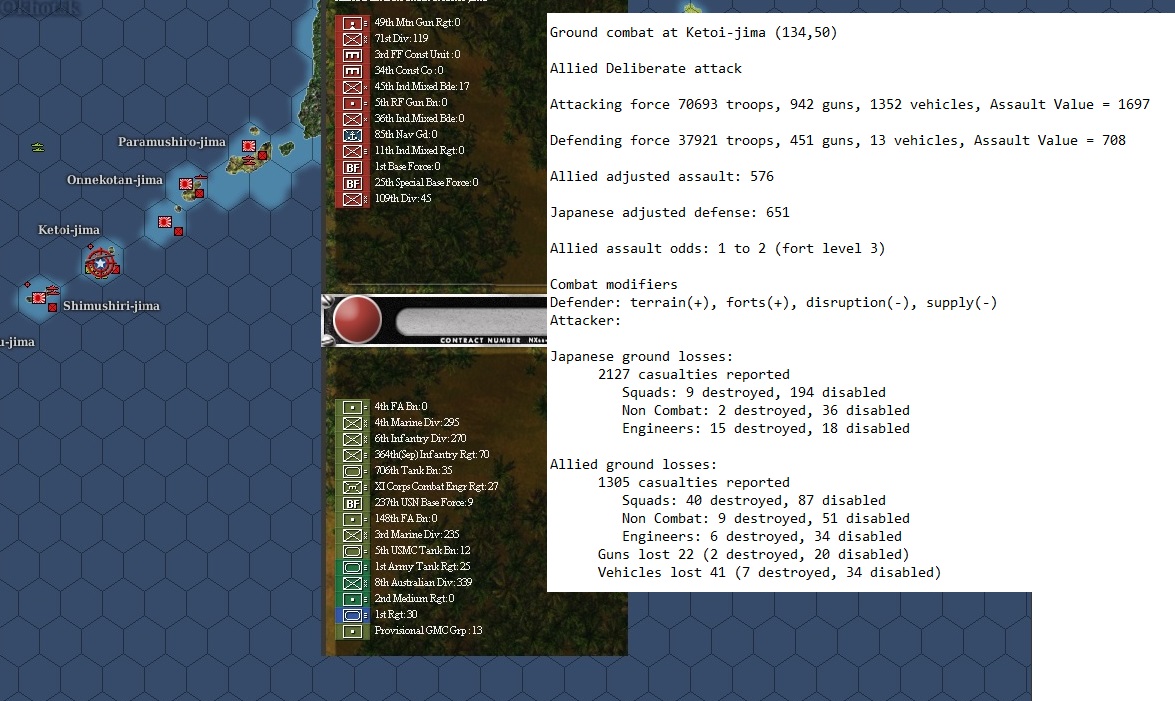
Task: Click the 1st Army Tank Rgt icon
Action: 352,568
